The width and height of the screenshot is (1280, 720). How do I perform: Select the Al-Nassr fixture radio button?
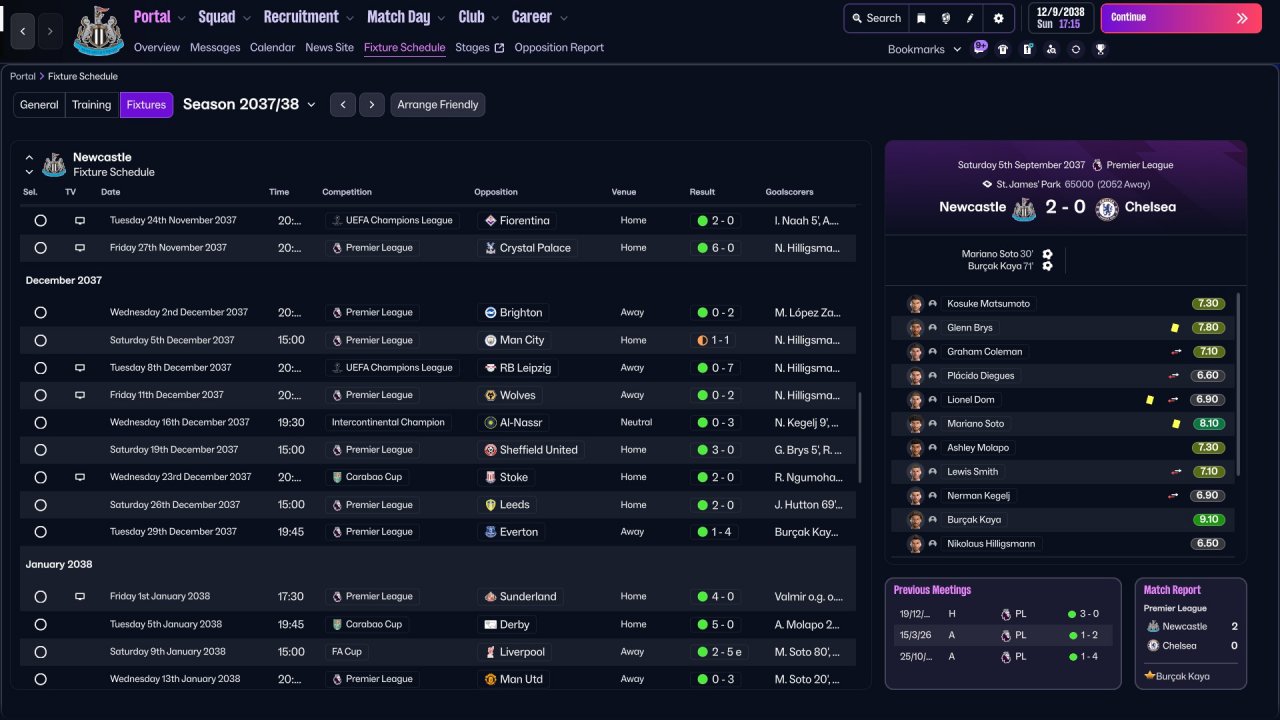tap(40, 423)
